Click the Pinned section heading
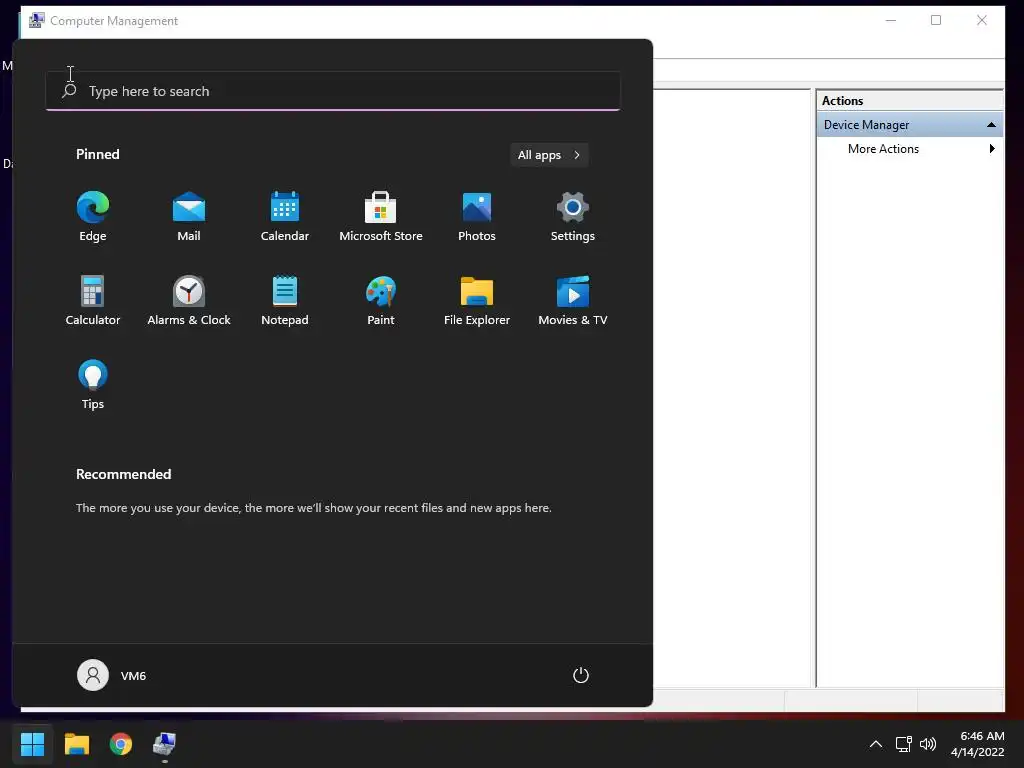Image resolution: width=1024 pixels, height=768 pixels. 98,154
